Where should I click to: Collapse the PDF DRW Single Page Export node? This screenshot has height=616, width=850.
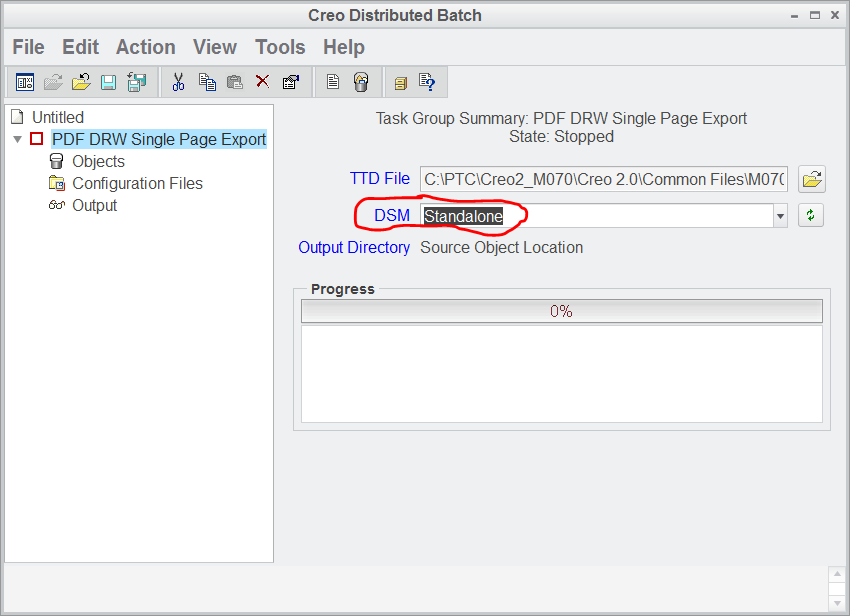click(x=18, y=139)
